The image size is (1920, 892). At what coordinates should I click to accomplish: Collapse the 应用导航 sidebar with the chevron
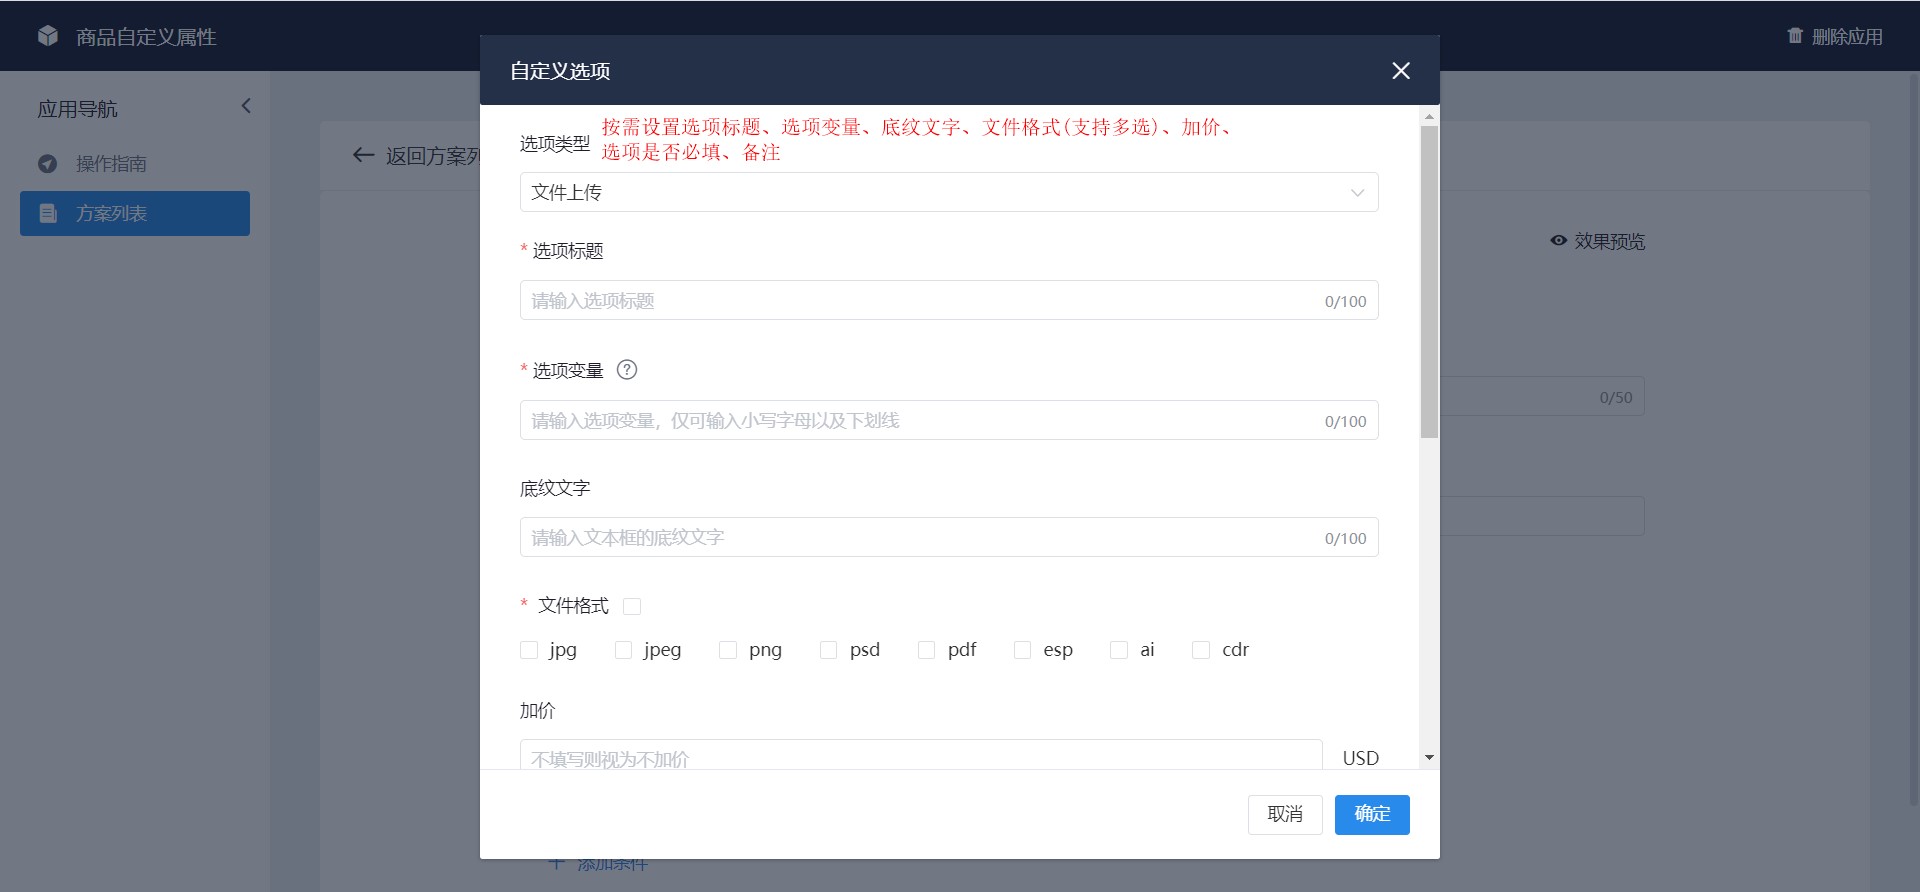coord(246,106)
